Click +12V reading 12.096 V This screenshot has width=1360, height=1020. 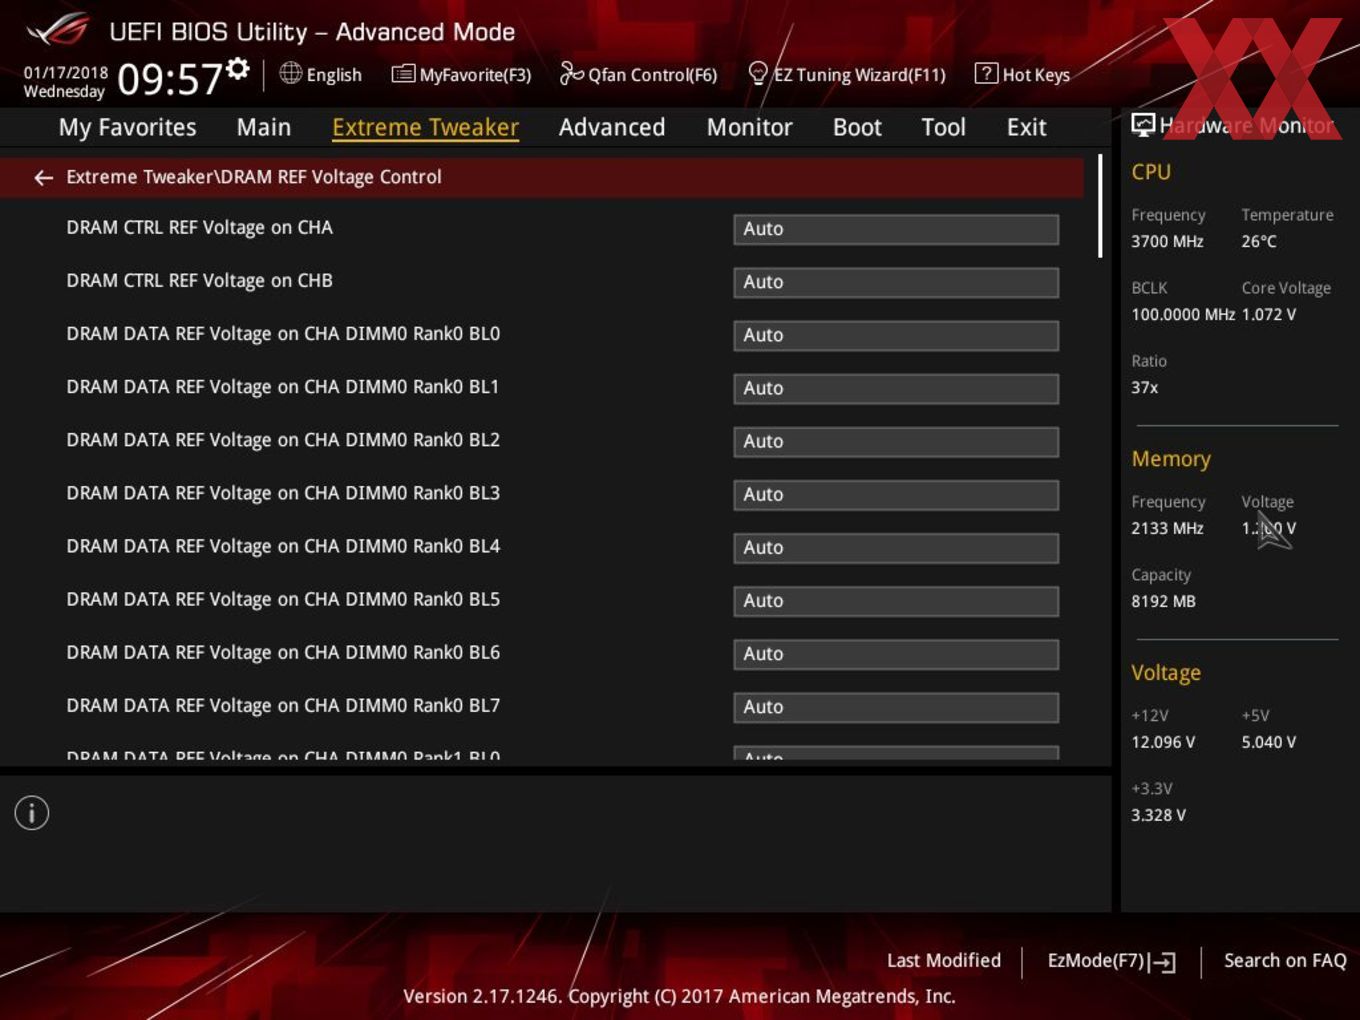click(1163, 742)
